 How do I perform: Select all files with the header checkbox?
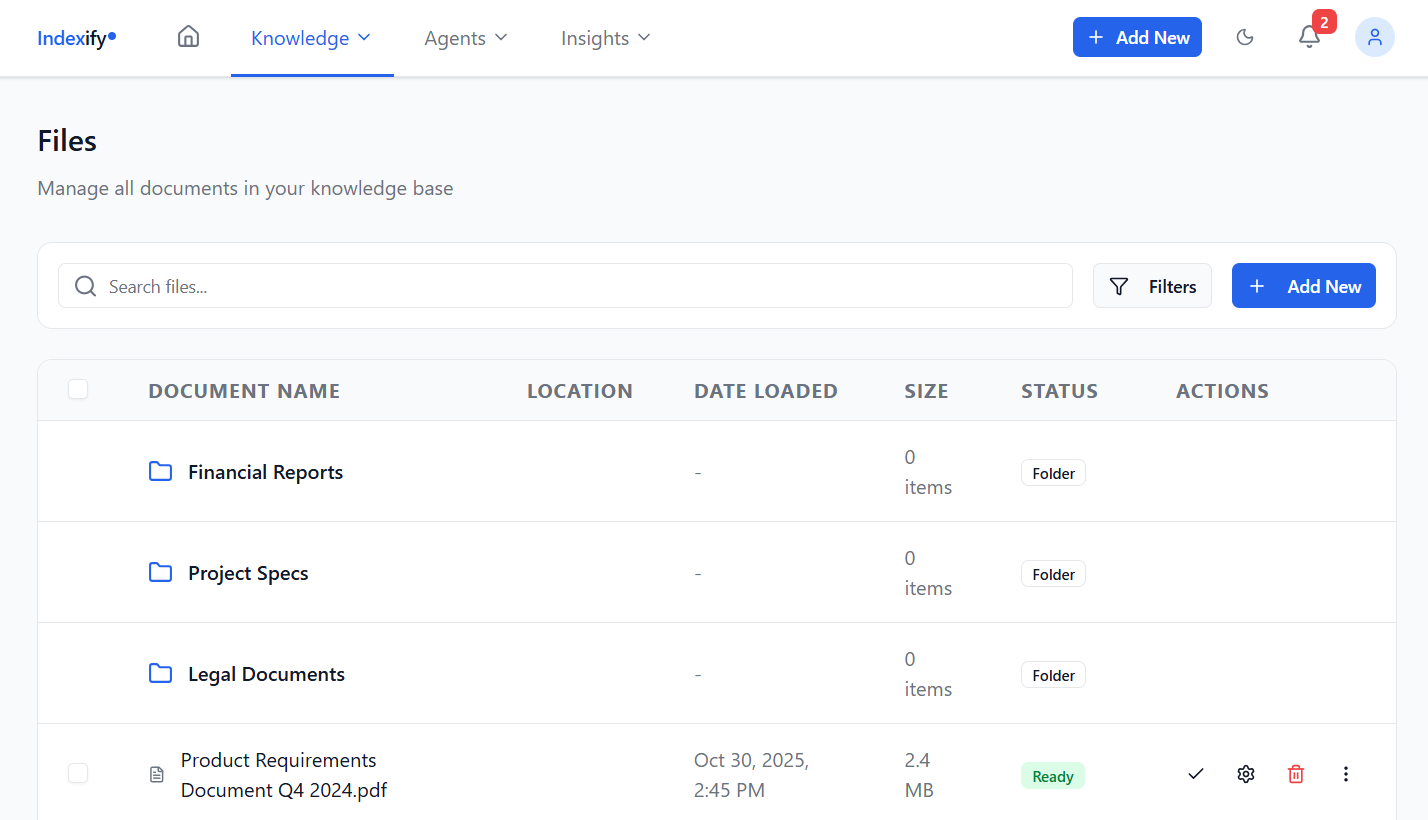pyautogui.click(x=77, y=389)
